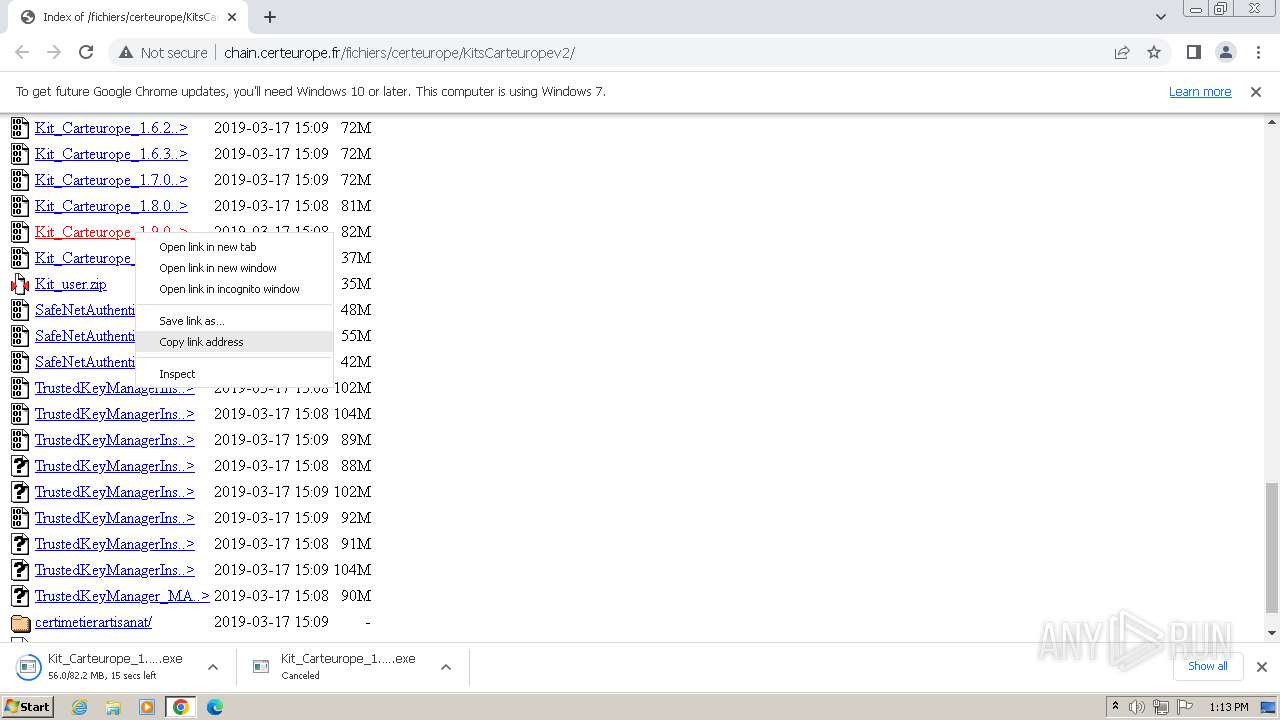Open Kit_Carteurope_1.6.2 link
The height and width of the screenshot is (720, 1280).
pyautogui.click(x=111, y=128)
